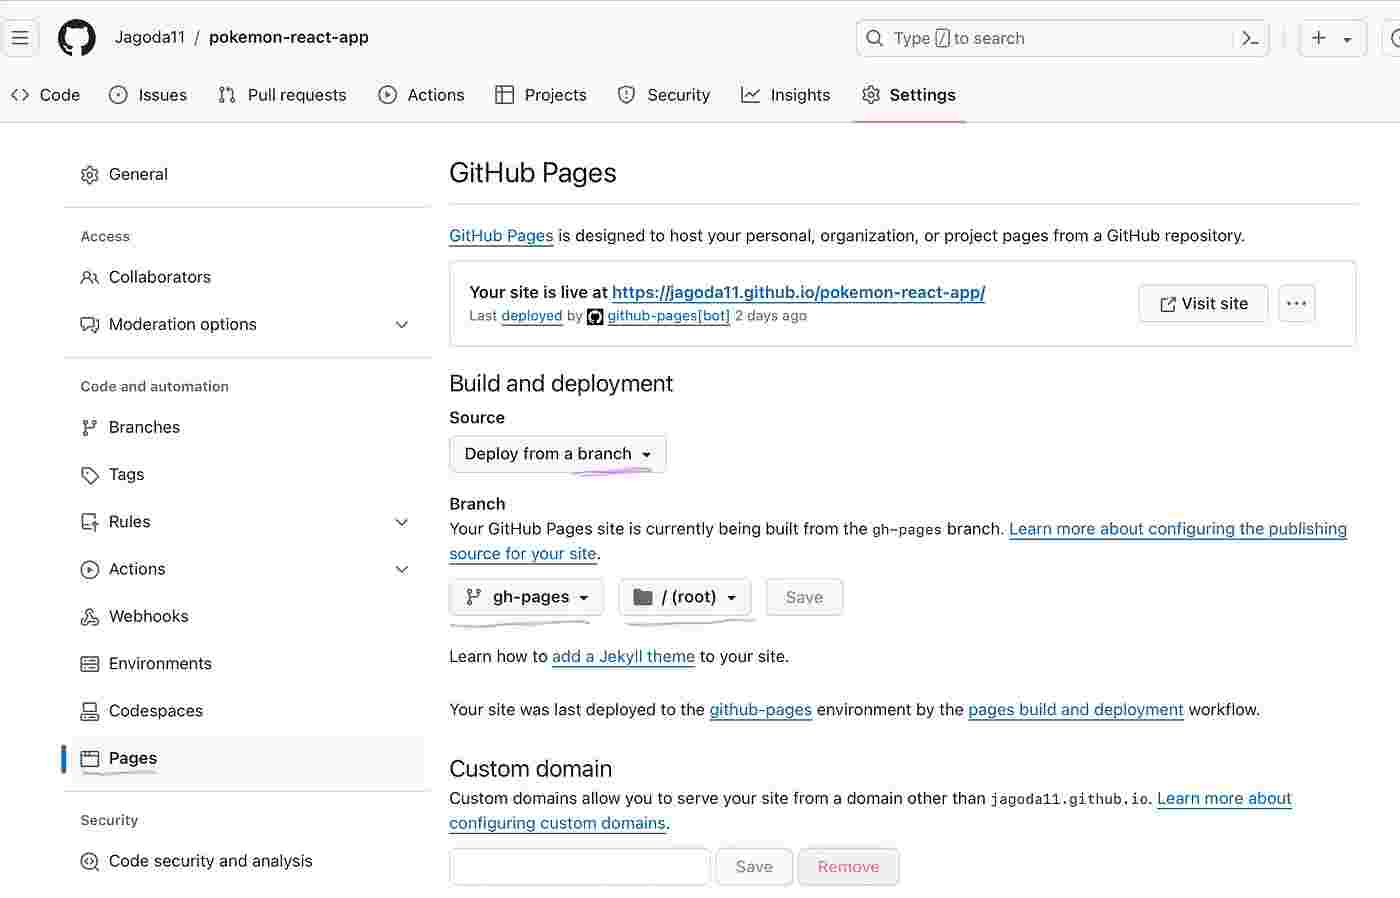Open the /(root) folder dropdown

click(x=685, y=596)
